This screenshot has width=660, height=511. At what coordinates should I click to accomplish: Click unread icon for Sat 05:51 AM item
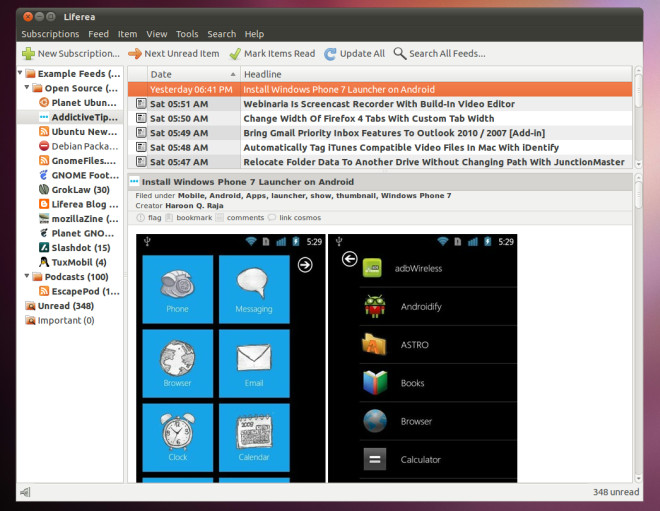tap(141, 104)
